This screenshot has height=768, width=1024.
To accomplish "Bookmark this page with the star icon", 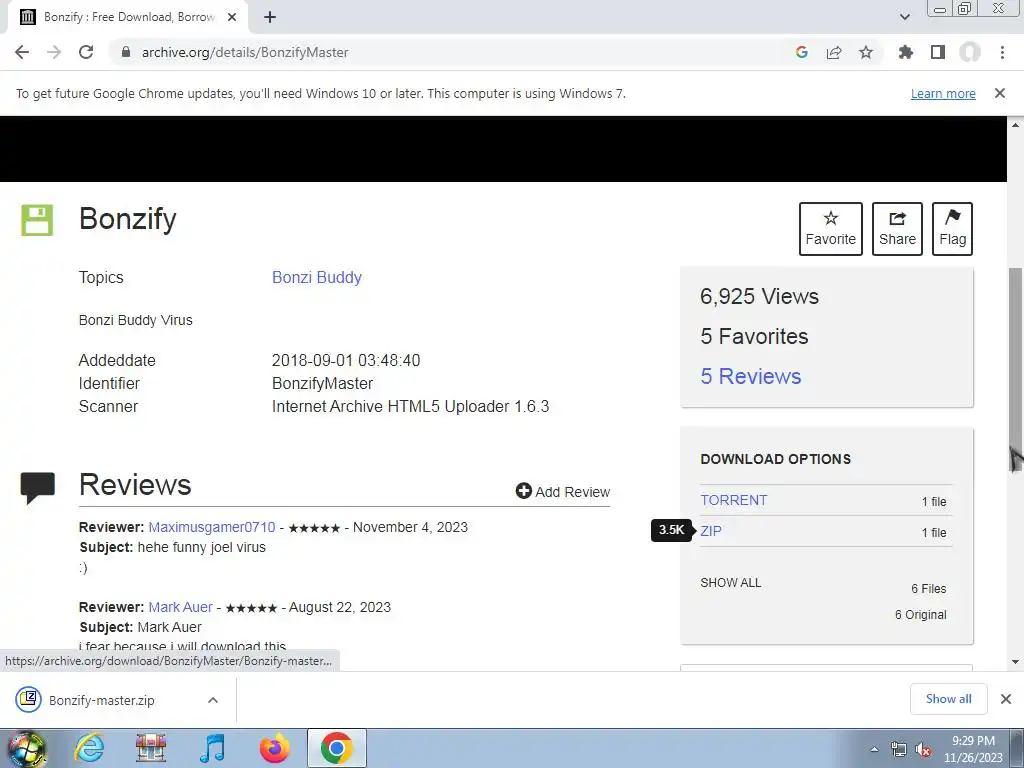I will coord(866,52).
